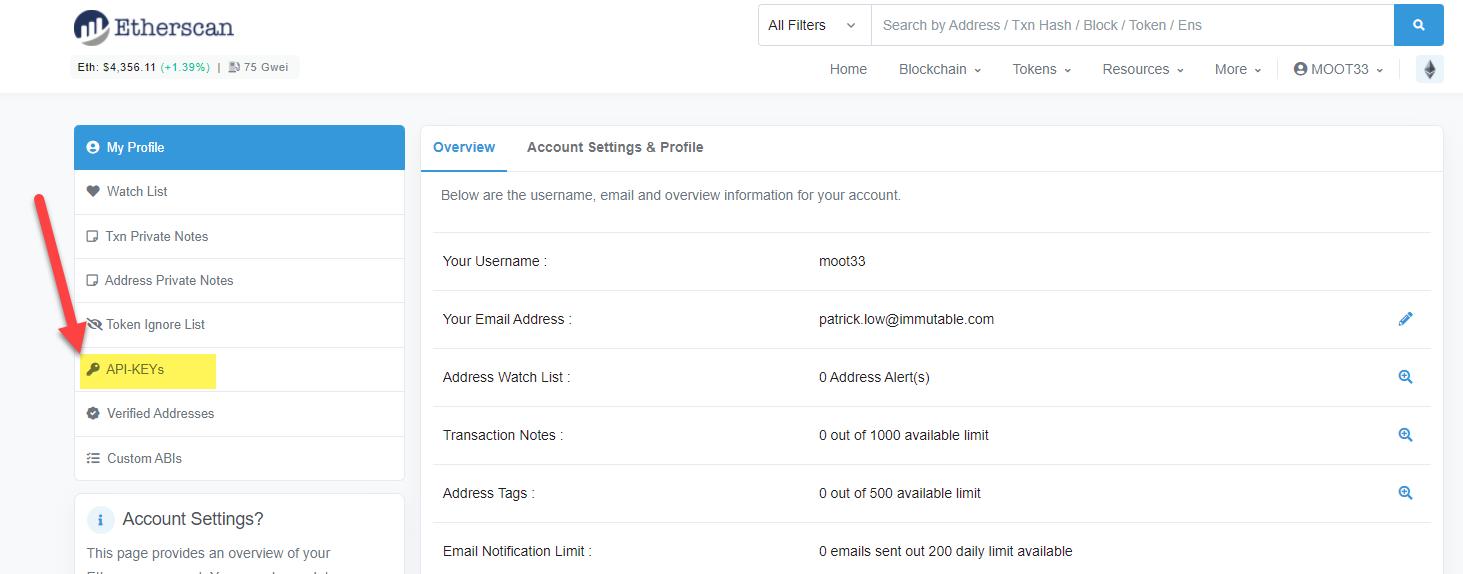Open Watch List from the sidebar
The width and height of the screenshot is (1463, 574).
point(239,192)
